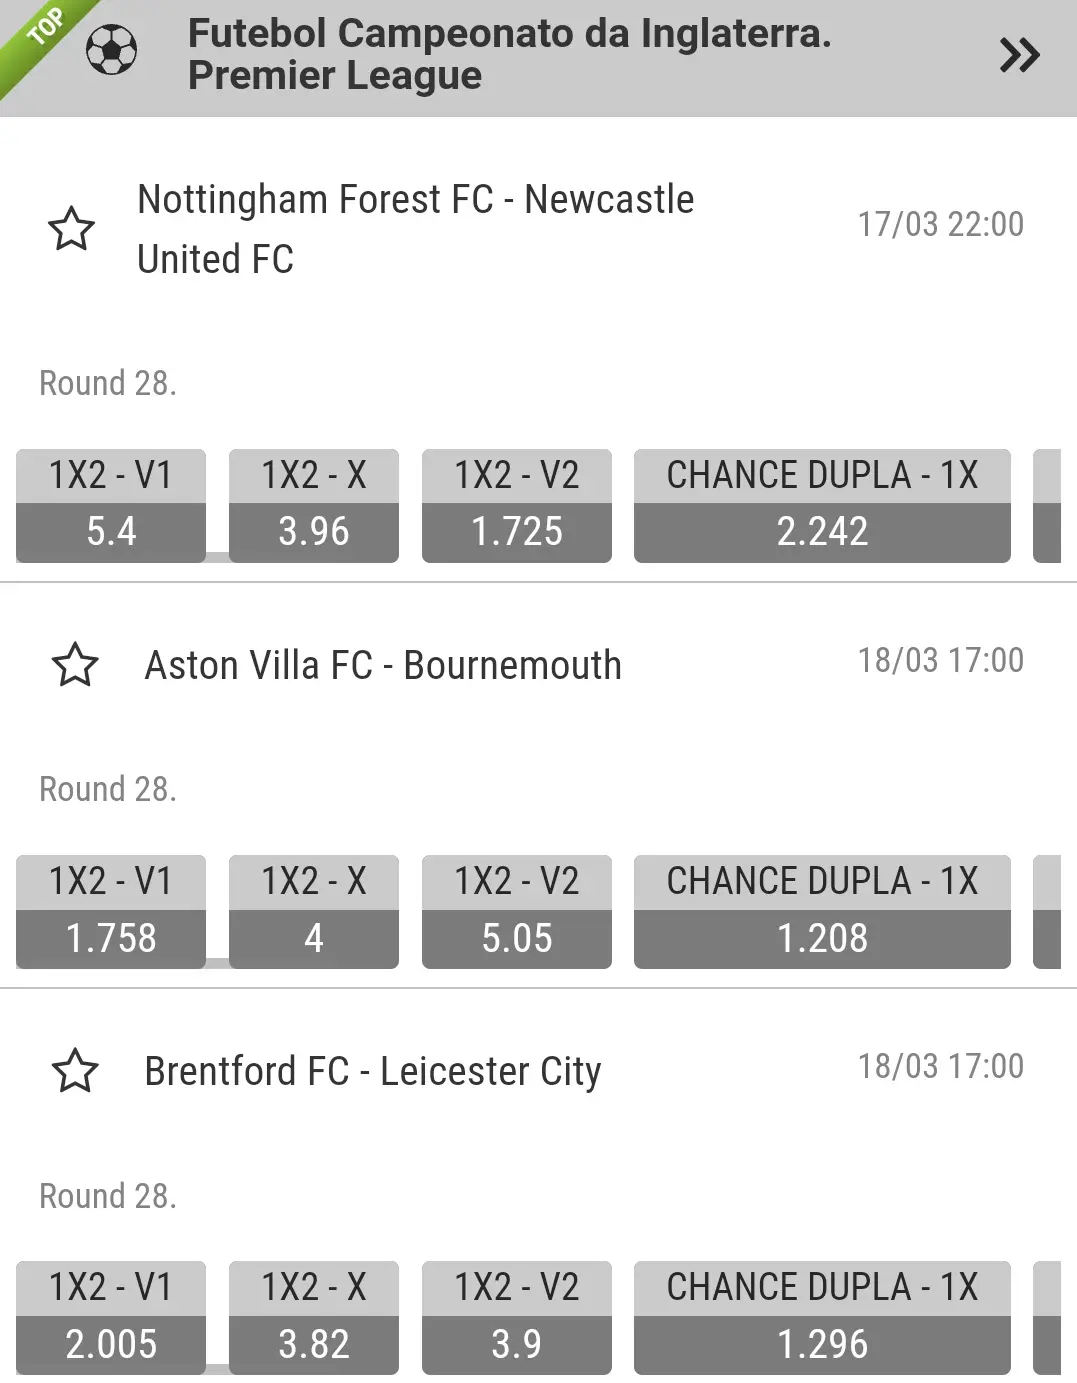Viewport: 1077px width, 1383px height.
Task: Bet on Brentford win at 2.005
Action: coord(111,1319)
